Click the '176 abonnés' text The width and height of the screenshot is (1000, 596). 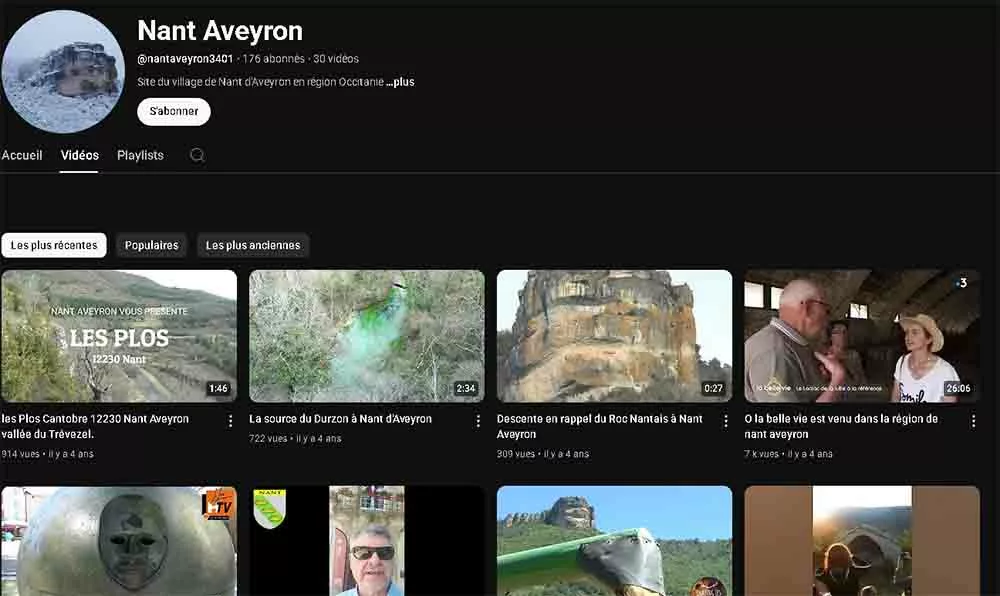(x=274, y=59)
